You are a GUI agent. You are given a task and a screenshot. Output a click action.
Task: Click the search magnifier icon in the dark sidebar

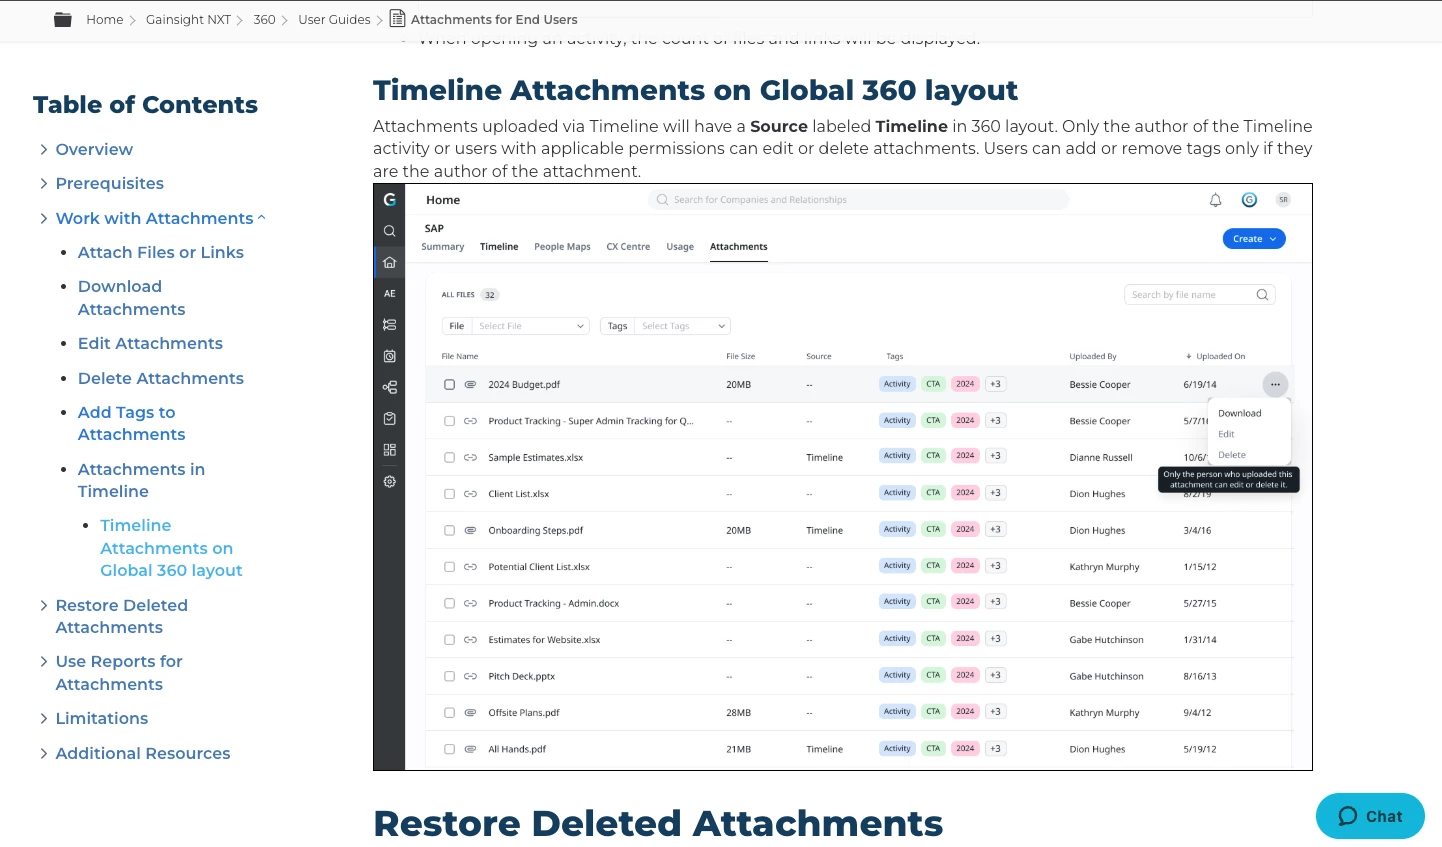coord(390,231)
